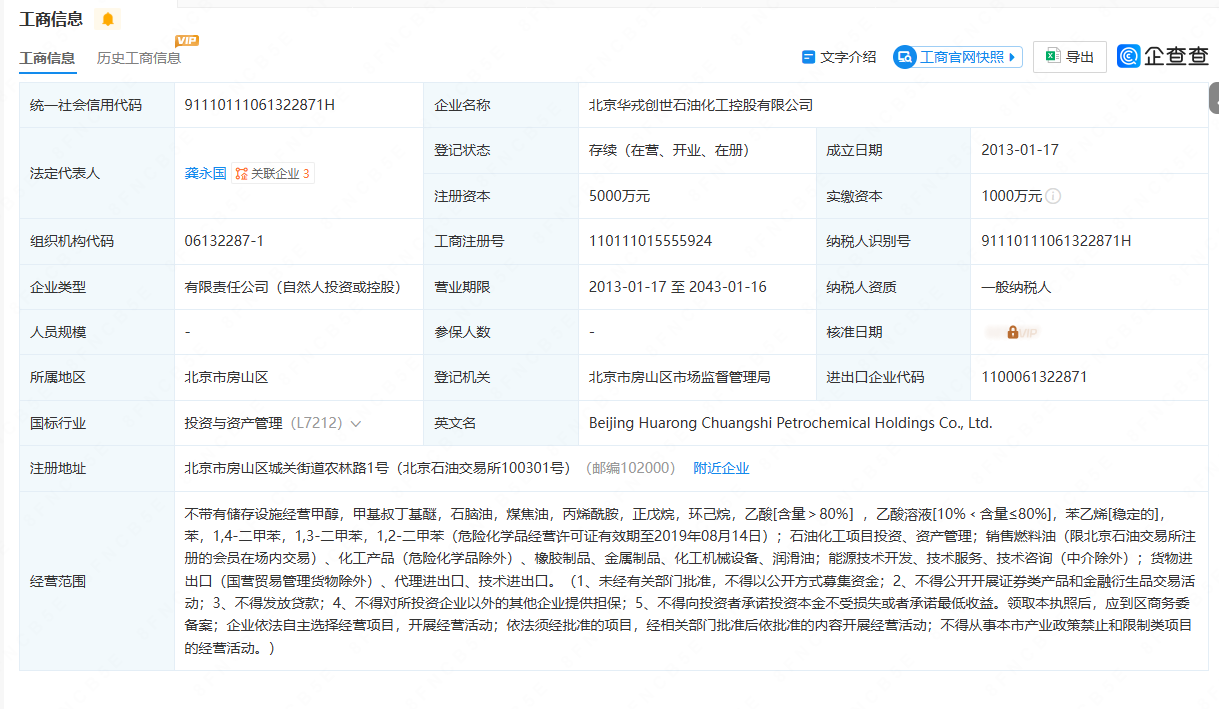Click the 工商官网快照 snapshot icon
1219x709 pixels.
(905, 57)
